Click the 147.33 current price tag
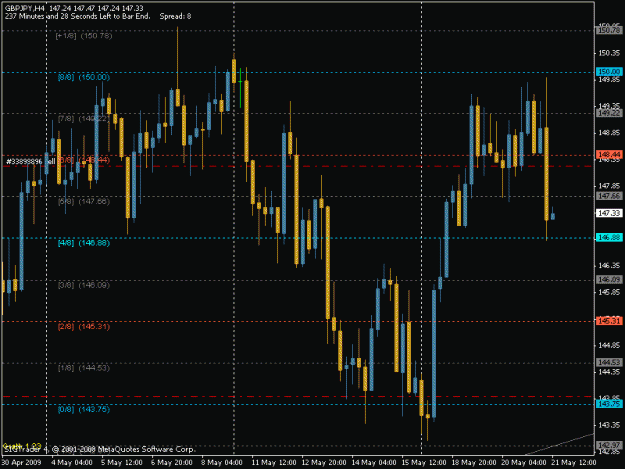 click(609, 213)
